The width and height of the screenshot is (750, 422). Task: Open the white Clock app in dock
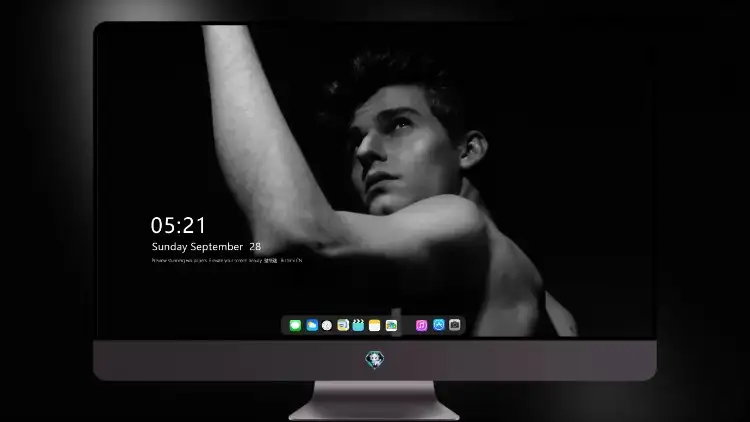pos(327,325)
